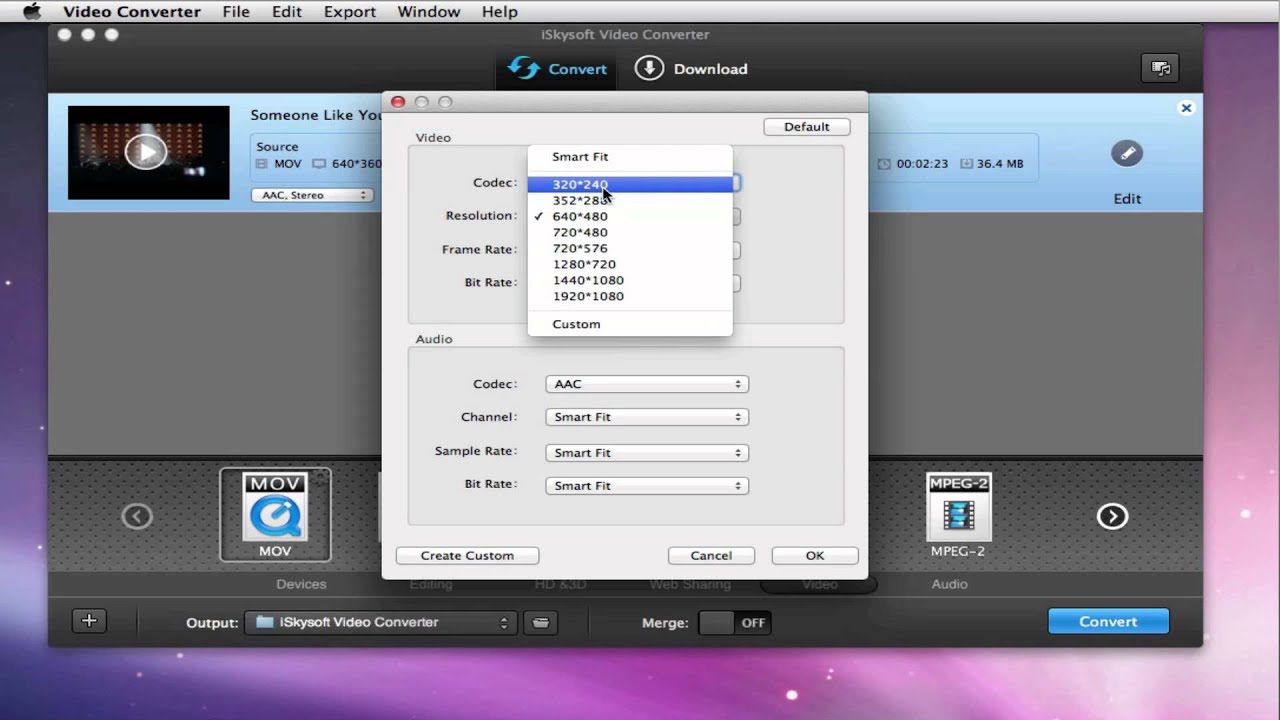Open the Help menu
Image resolution: width=1280 pixels, height=720 pixels.
point(499,12)
